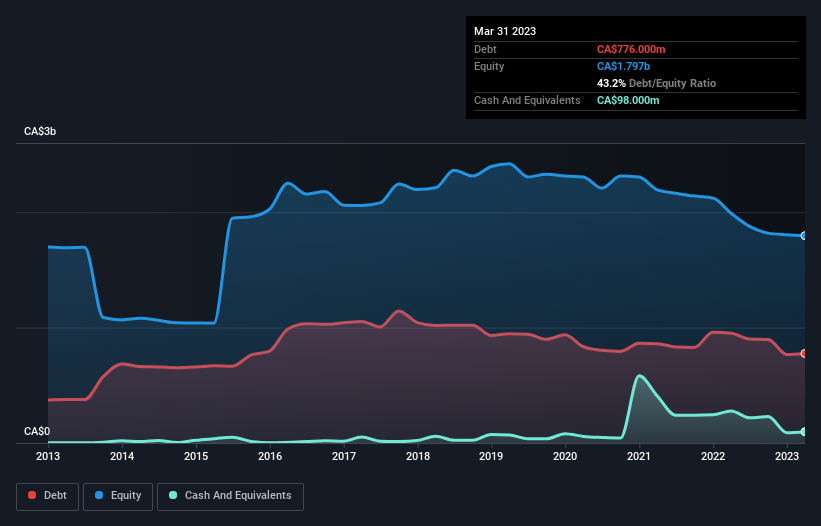Select the red Debt endpoint marker
The width and height of the screenshot is (821, 526).
click(x=804, y=354)
